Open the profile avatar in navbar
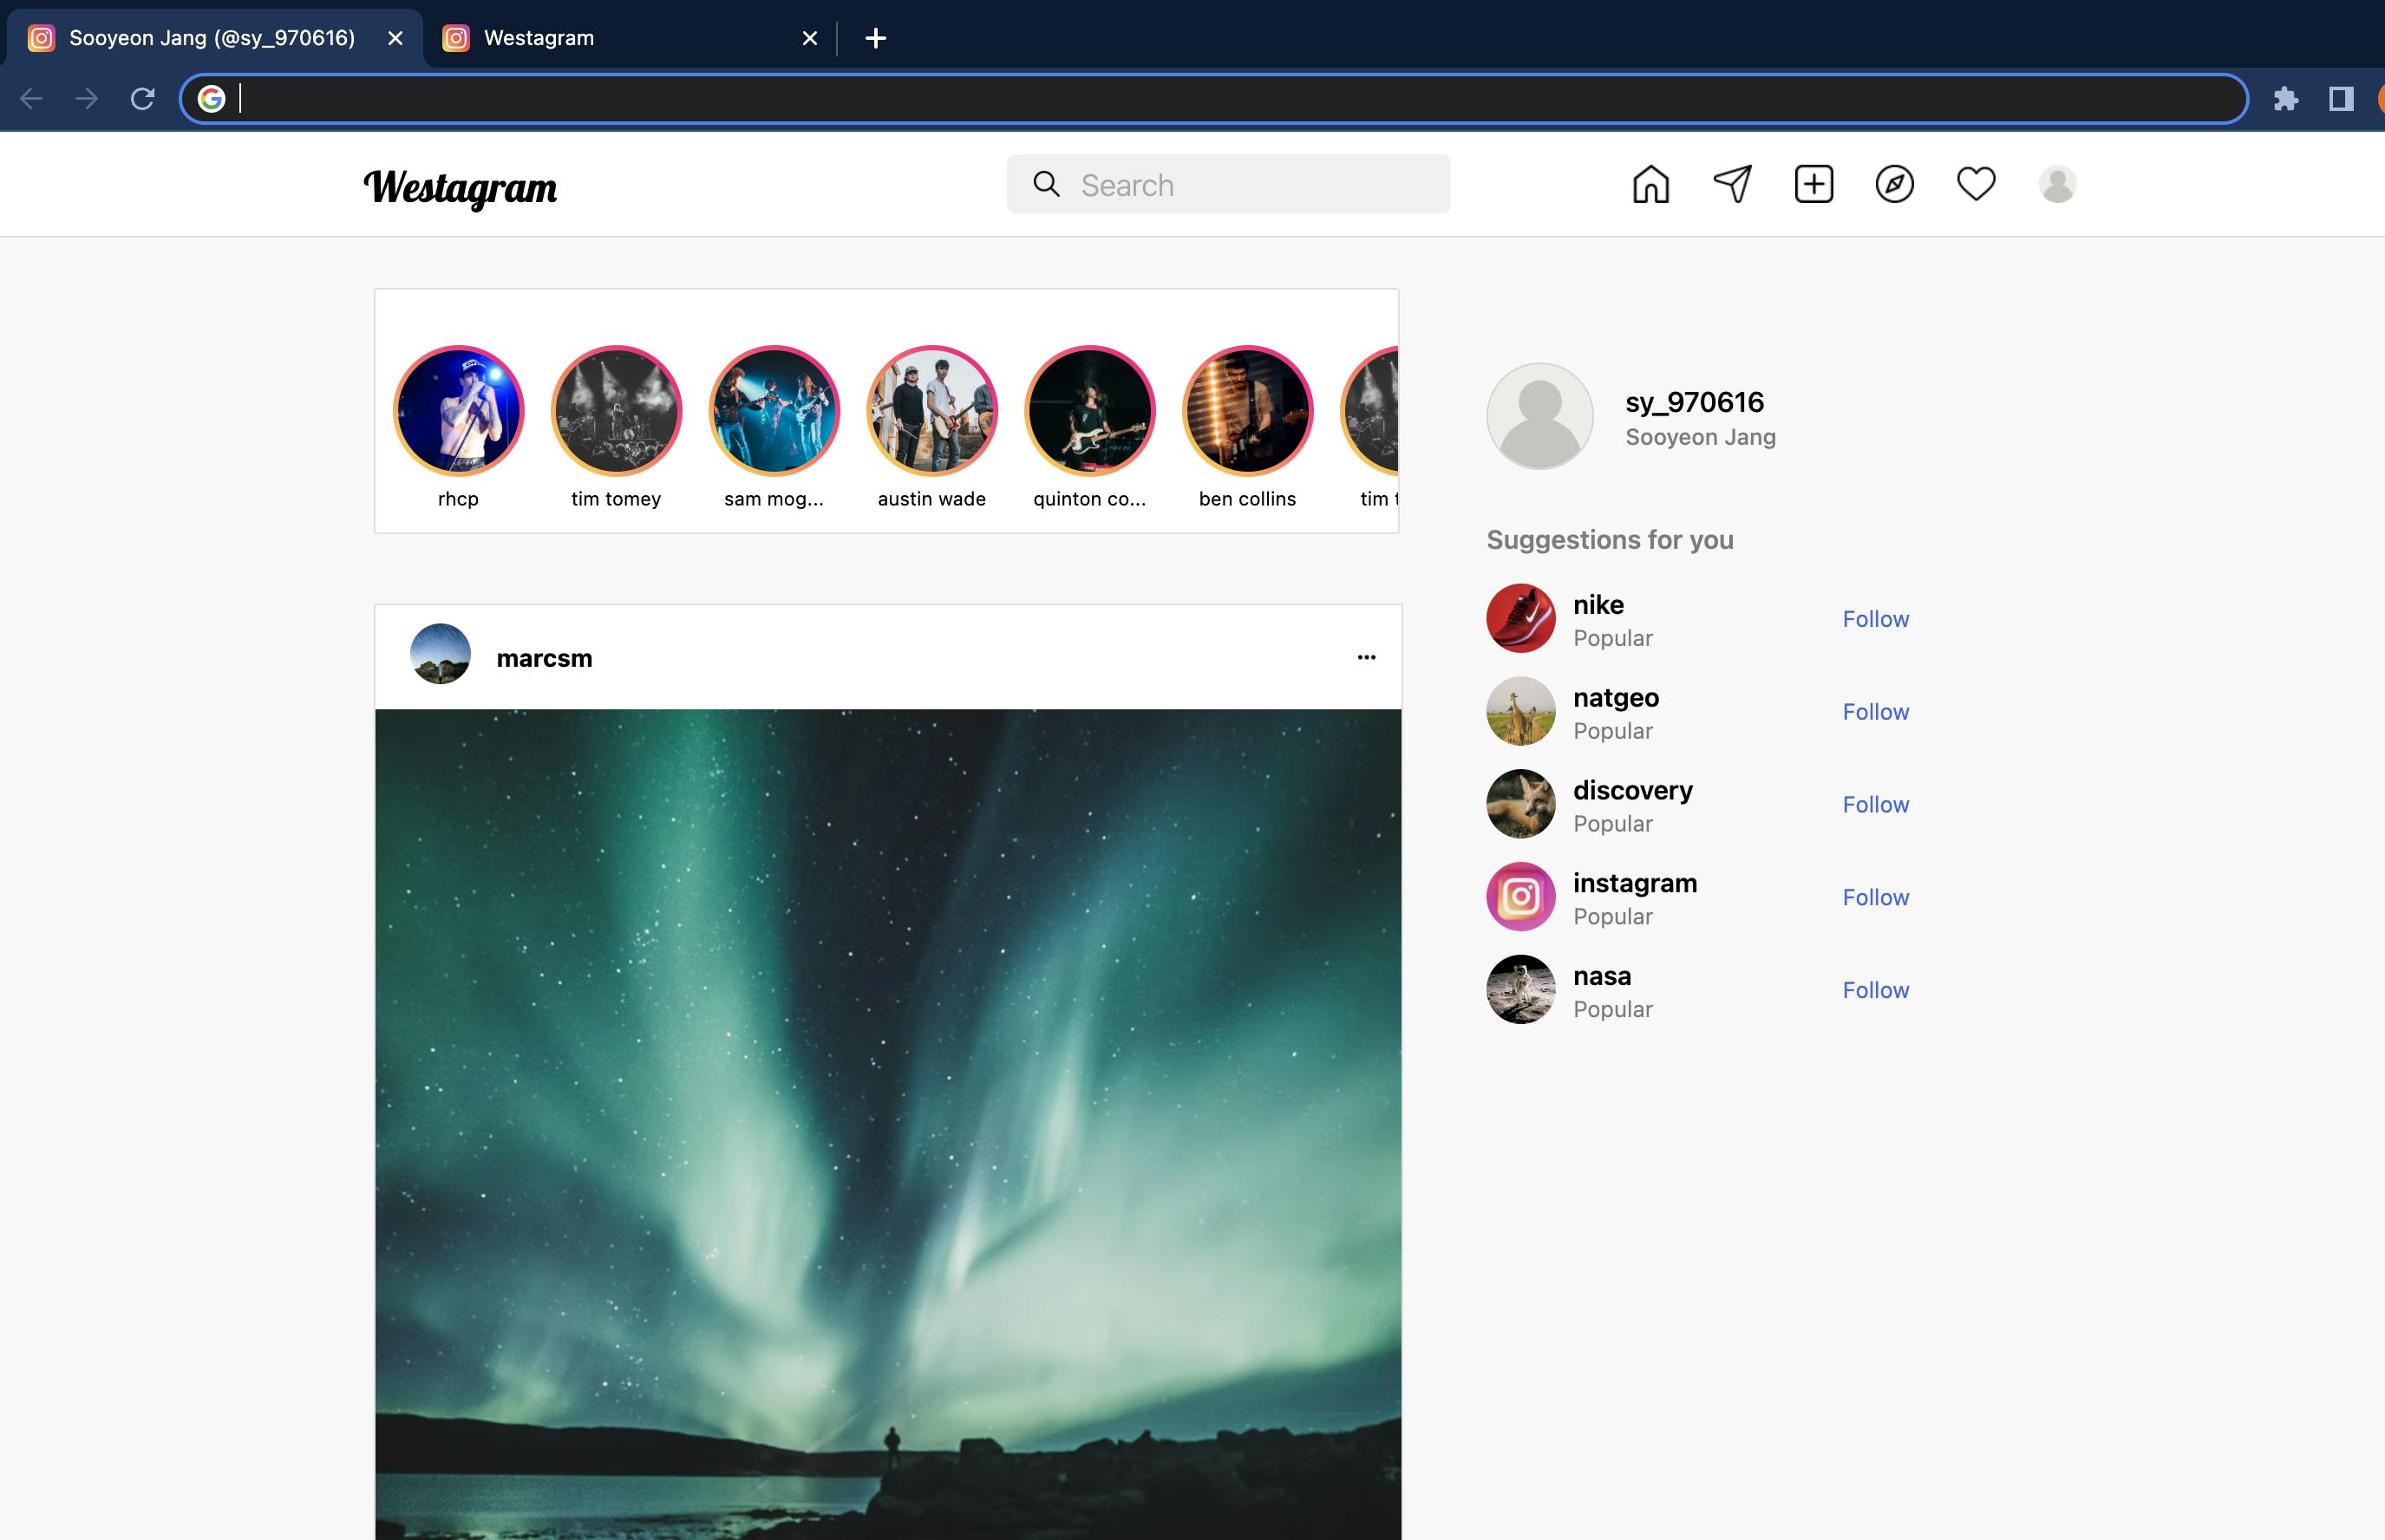This screenshot has height=1540, width=2385. pyautogui.click(x=2058, y=184)
